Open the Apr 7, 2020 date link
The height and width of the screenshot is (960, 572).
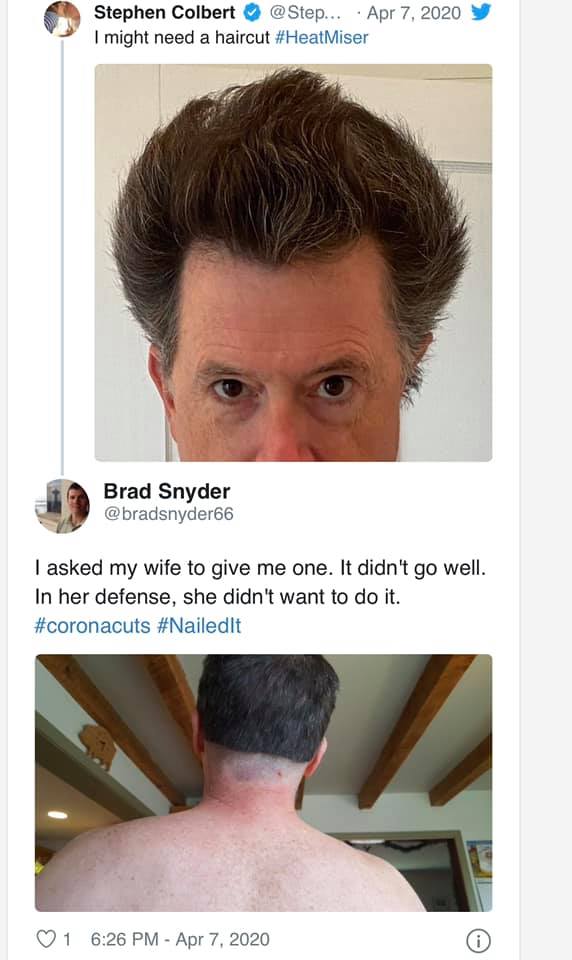[x=413, y=13]
